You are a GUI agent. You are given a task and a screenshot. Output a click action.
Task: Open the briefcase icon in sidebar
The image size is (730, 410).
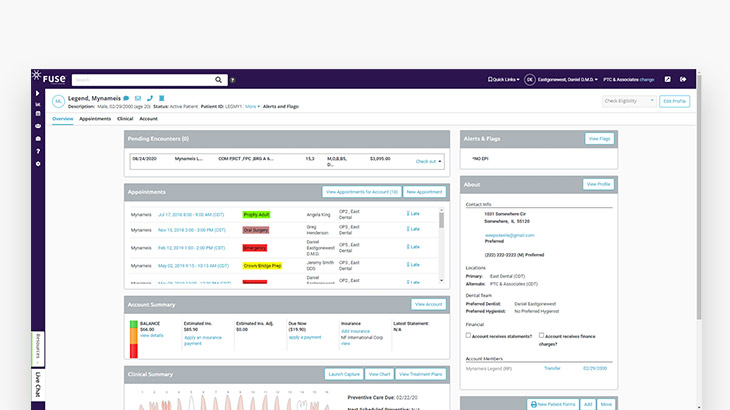point(38,139)
